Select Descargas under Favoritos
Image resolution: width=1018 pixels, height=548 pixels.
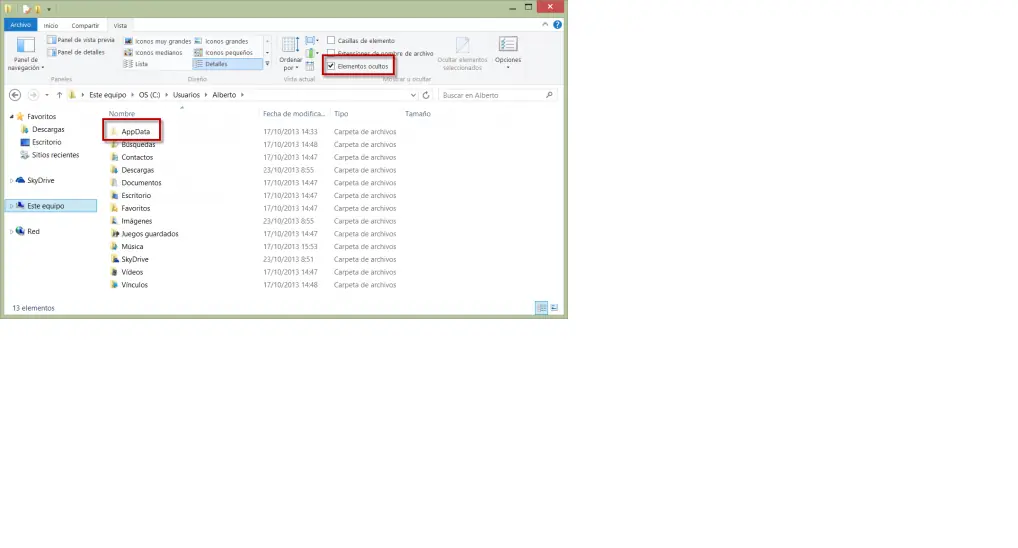(x=48, y=129)
